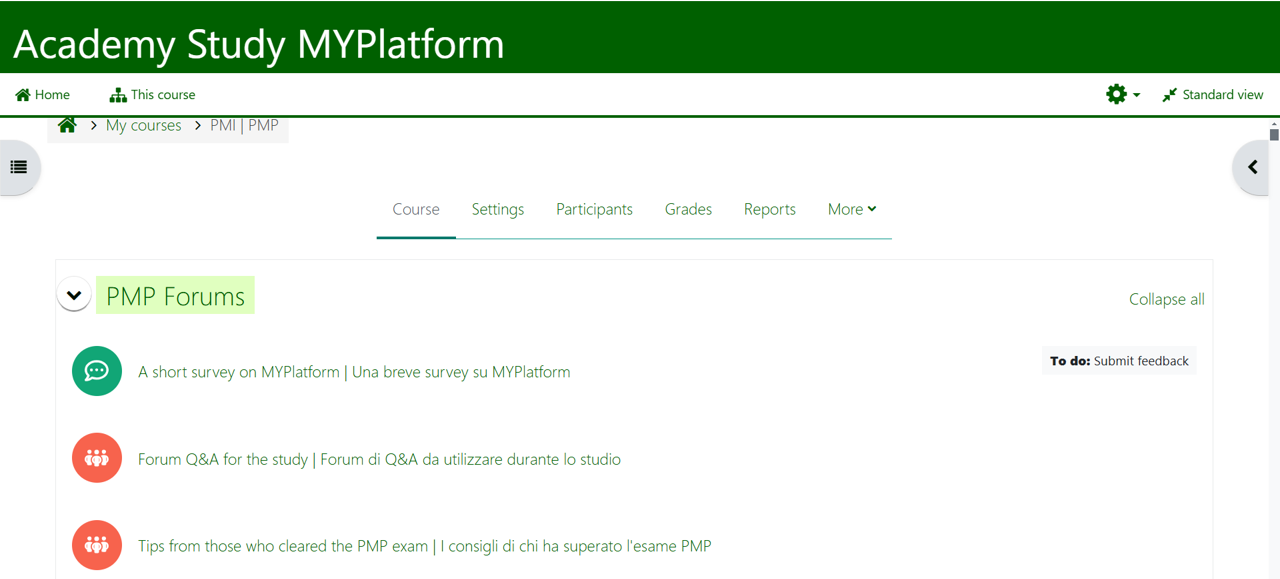Click the breadcrumb home icon
This screenshot has width=1280, height=579.
[x=67, y=125]
